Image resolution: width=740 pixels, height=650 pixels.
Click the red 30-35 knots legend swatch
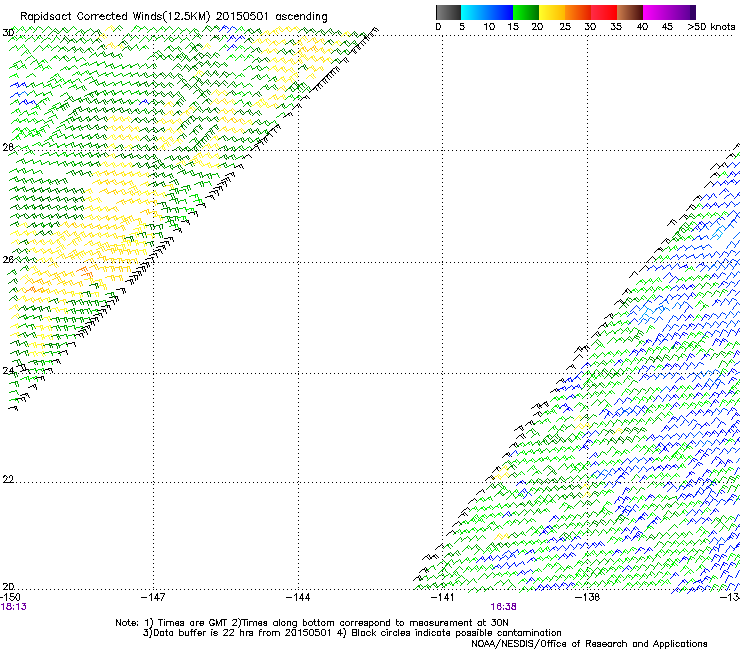coord(604,12)
